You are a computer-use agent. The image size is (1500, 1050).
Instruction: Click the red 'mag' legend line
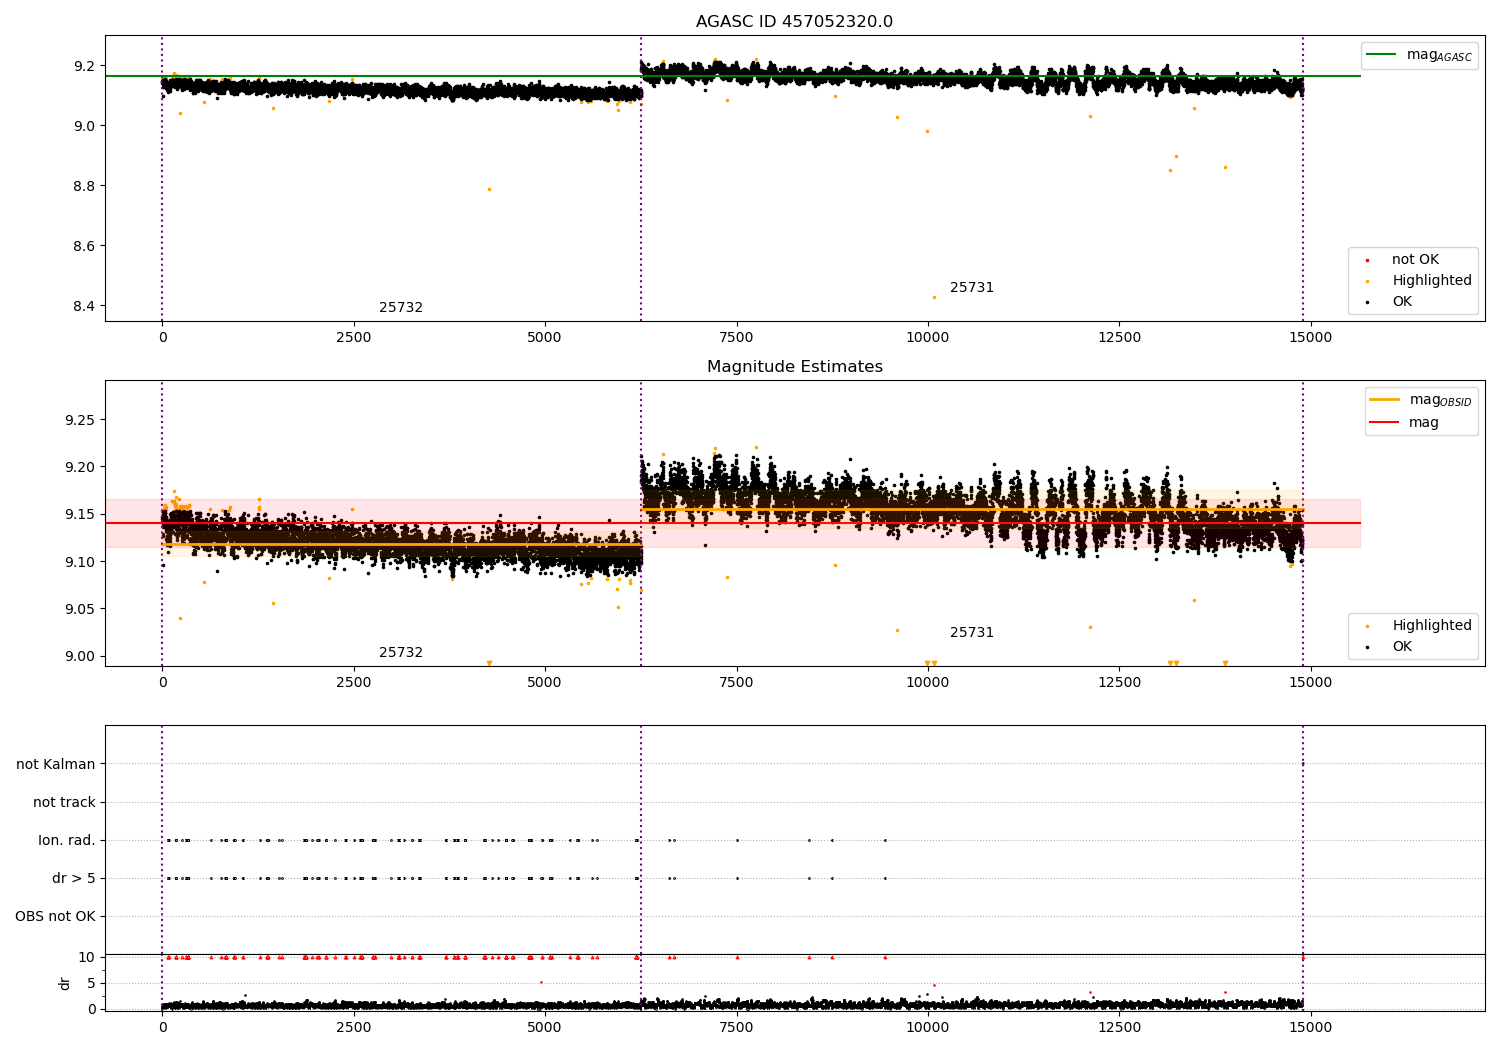pos(1385,422)
